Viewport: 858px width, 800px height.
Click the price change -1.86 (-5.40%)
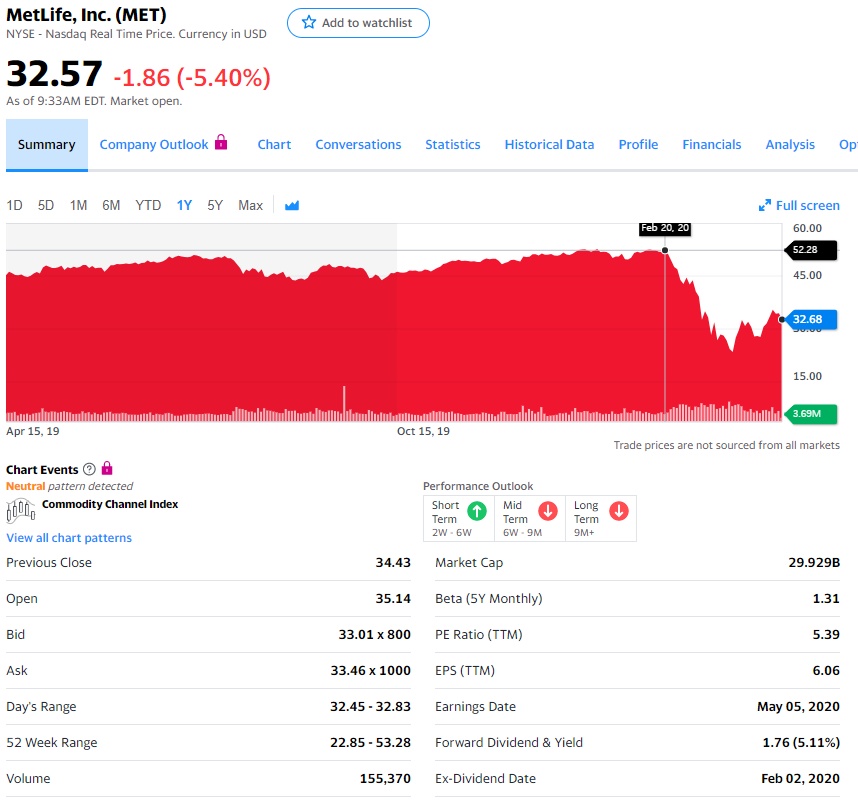[192, 78]
